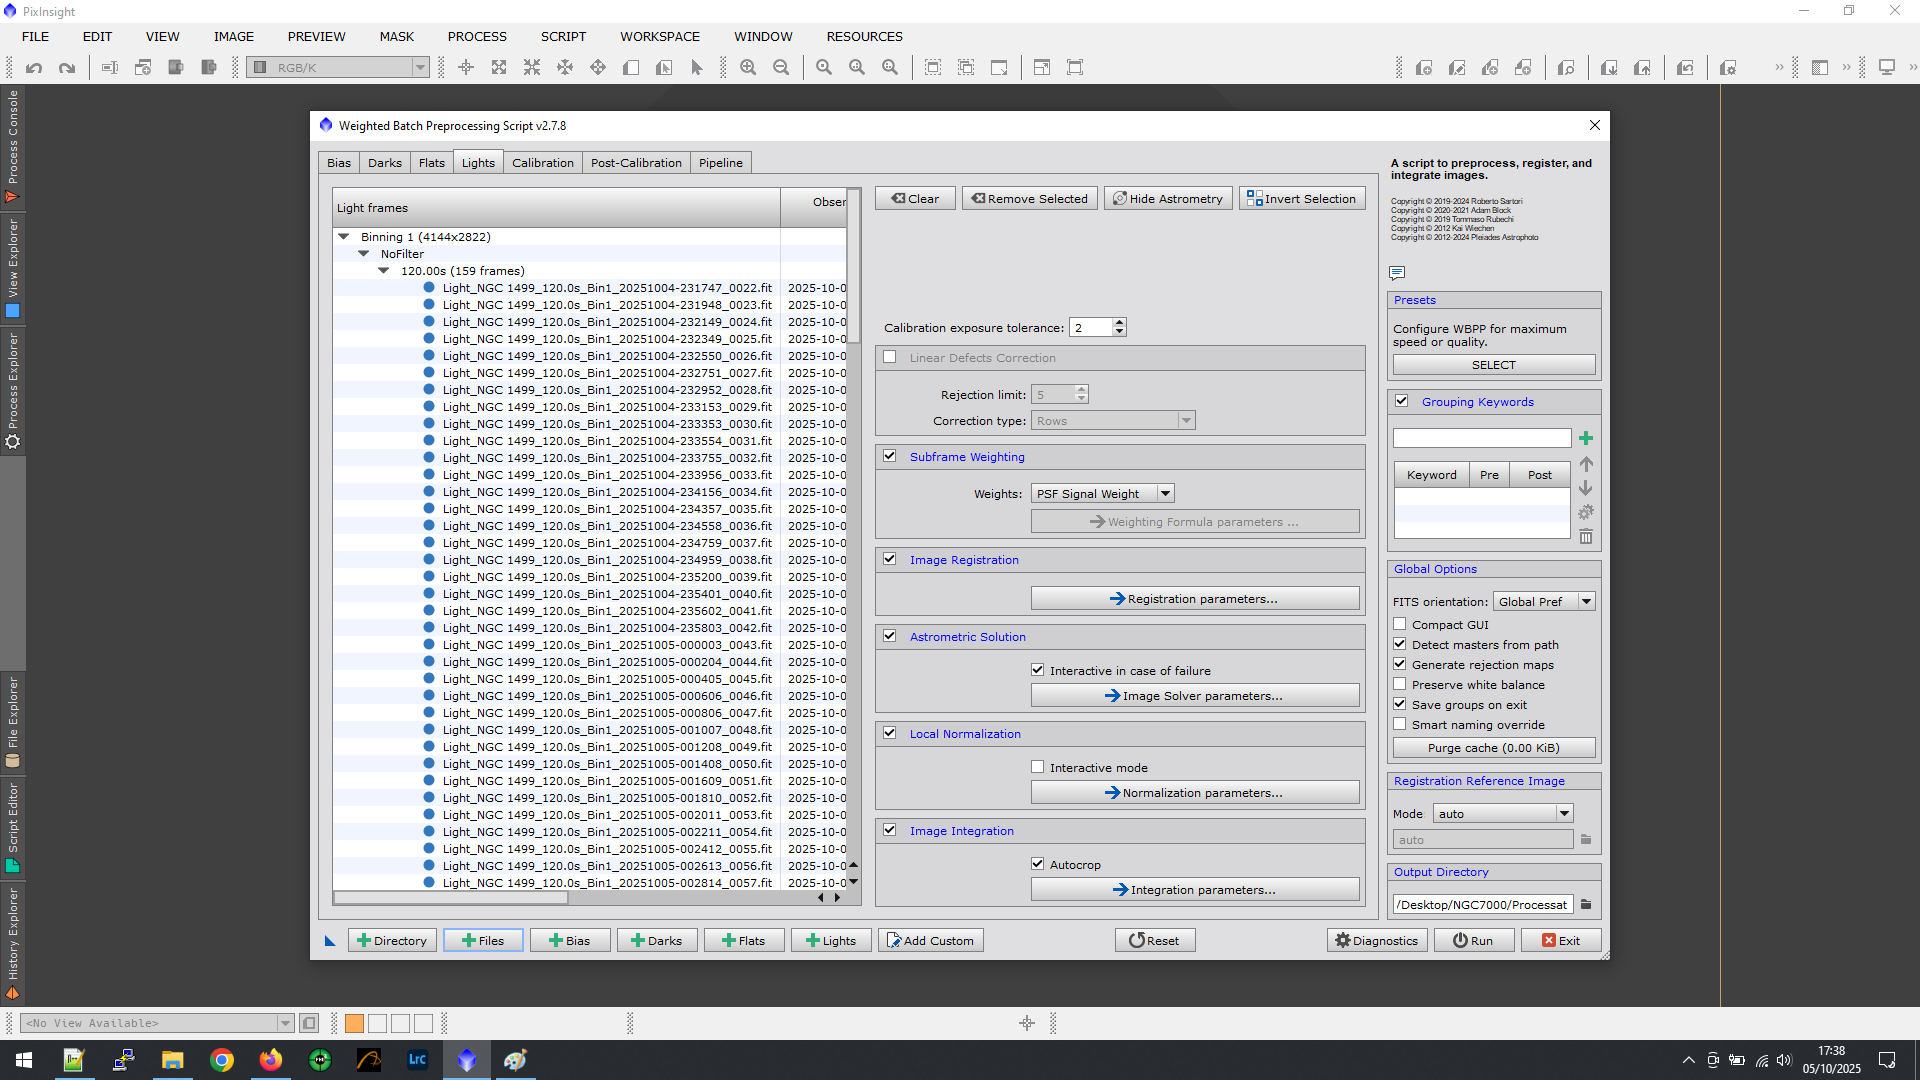Collapse the NoFilter tree node

click(x=364, y=254)
